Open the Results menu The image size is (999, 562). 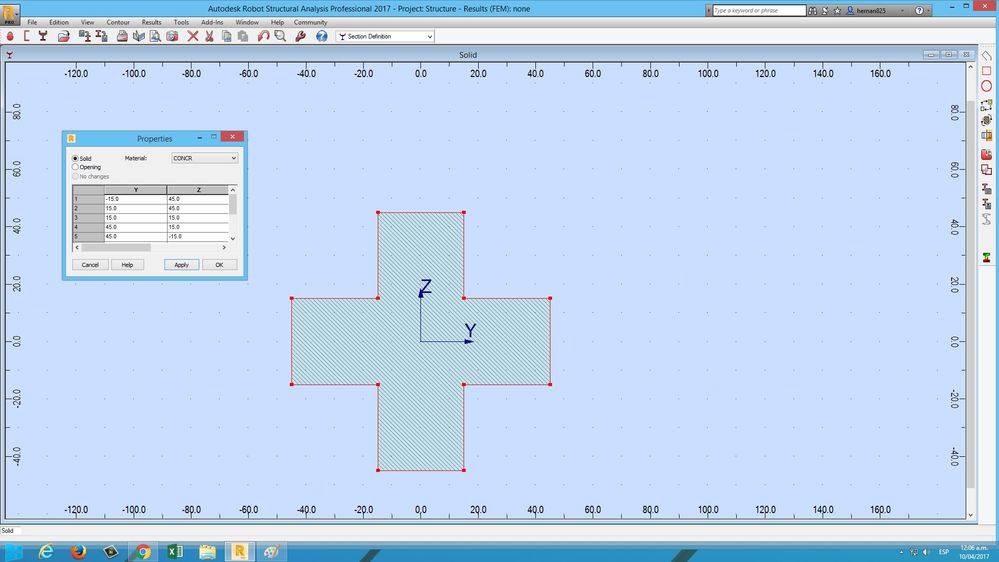pyautogui.click(x=151, y=22)
